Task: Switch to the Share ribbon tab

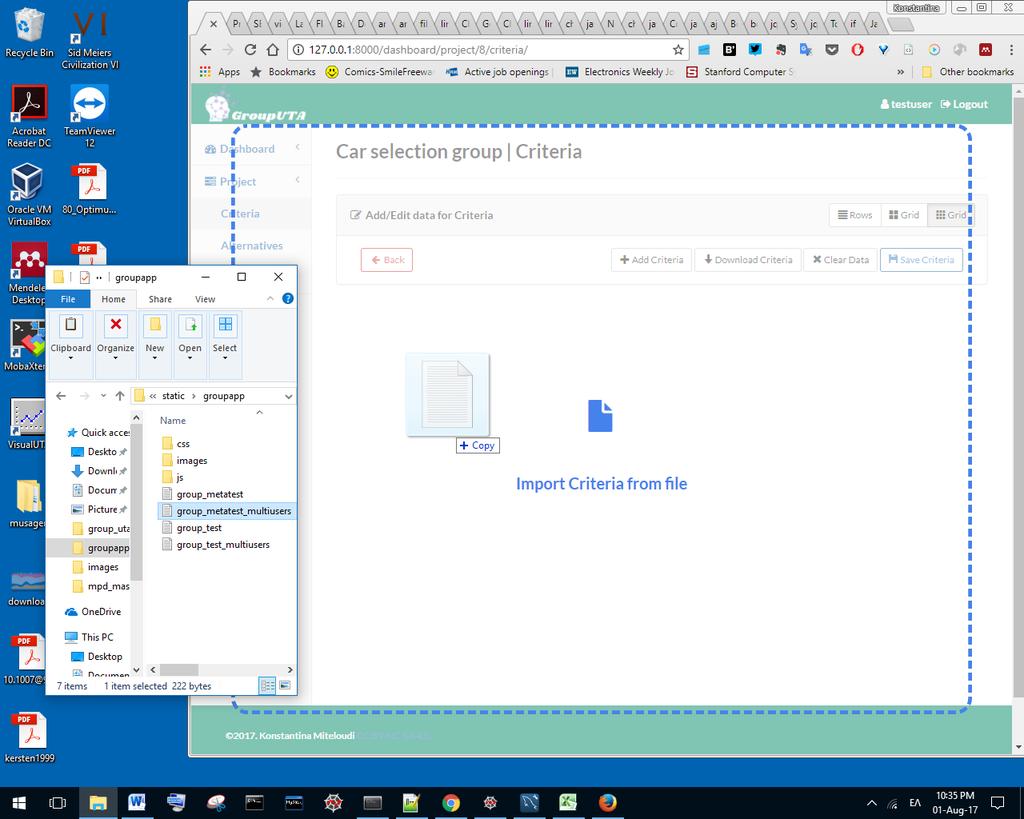Action: pos(160,299)
